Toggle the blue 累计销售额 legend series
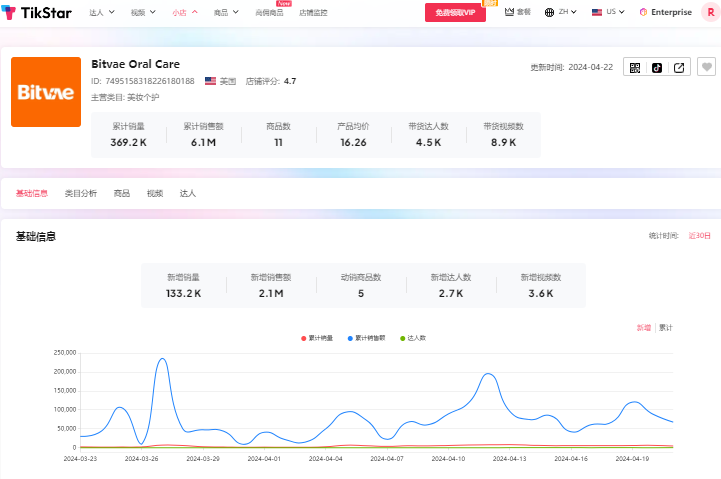The width and height of the screenshot is (721, 479). pos(366,338)
